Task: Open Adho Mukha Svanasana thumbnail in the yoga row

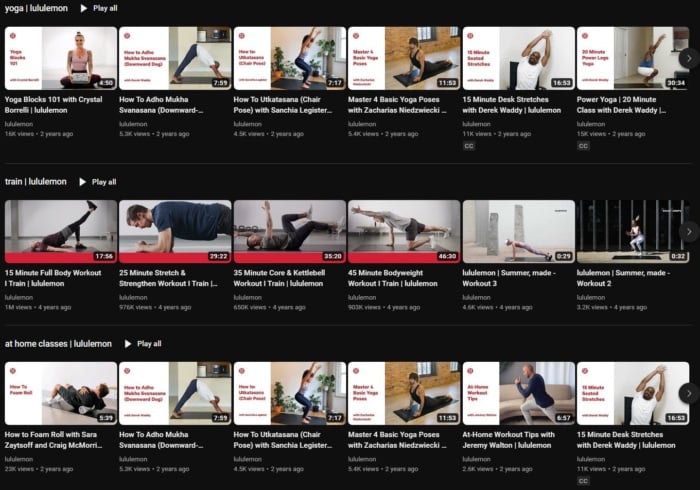Action: click(175, 58)
